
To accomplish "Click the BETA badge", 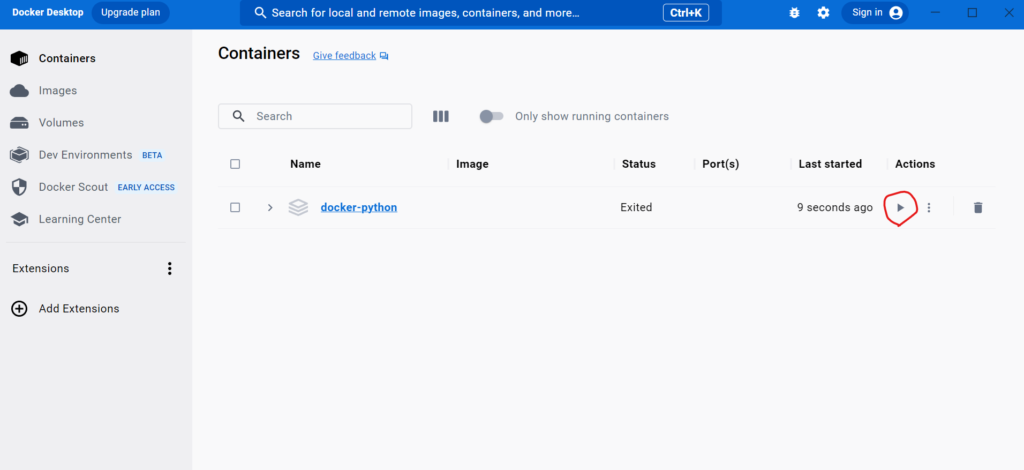I will [x=152, y=155].
